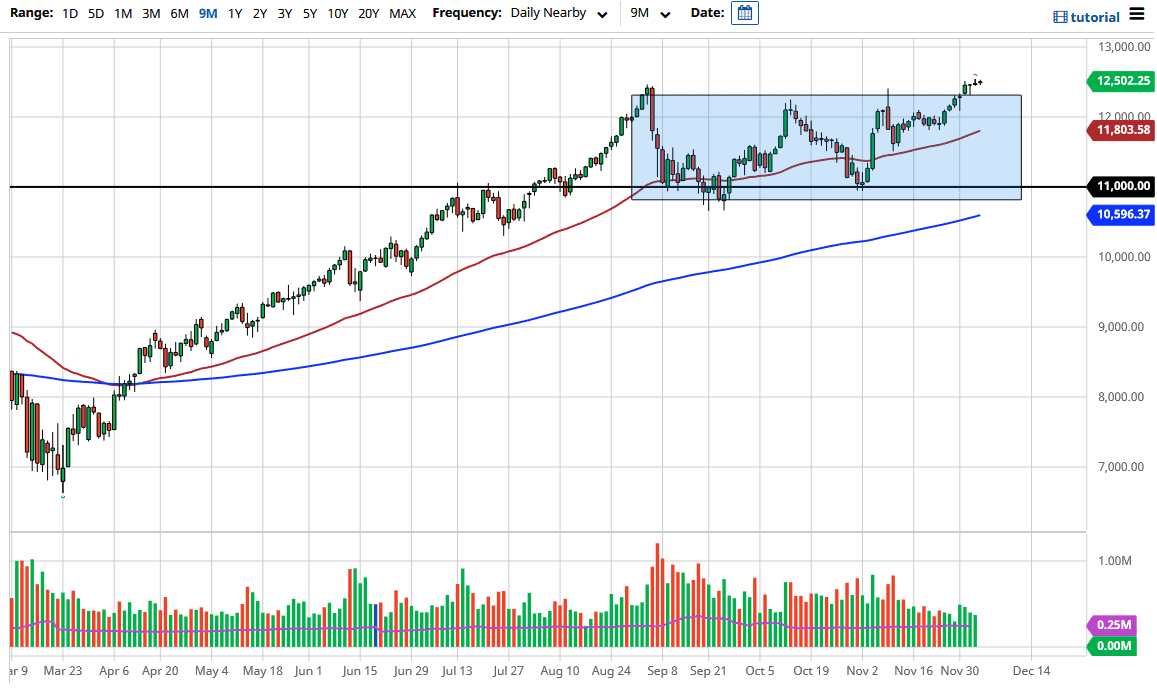Click the blue 10,596.37 price label

(x=1119, y=215)
